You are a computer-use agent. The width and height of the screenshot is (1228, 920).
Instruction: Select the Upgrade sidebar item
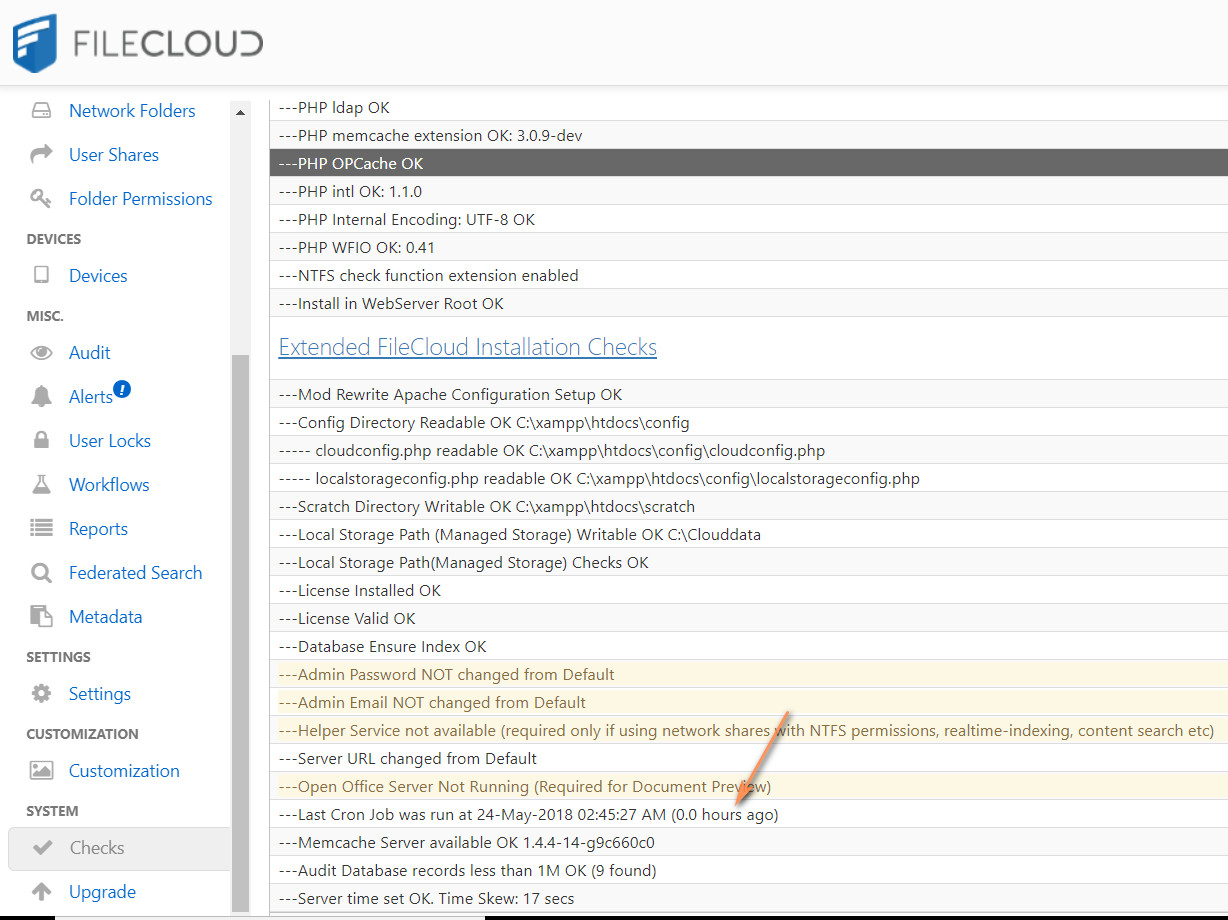pos(102,892)
